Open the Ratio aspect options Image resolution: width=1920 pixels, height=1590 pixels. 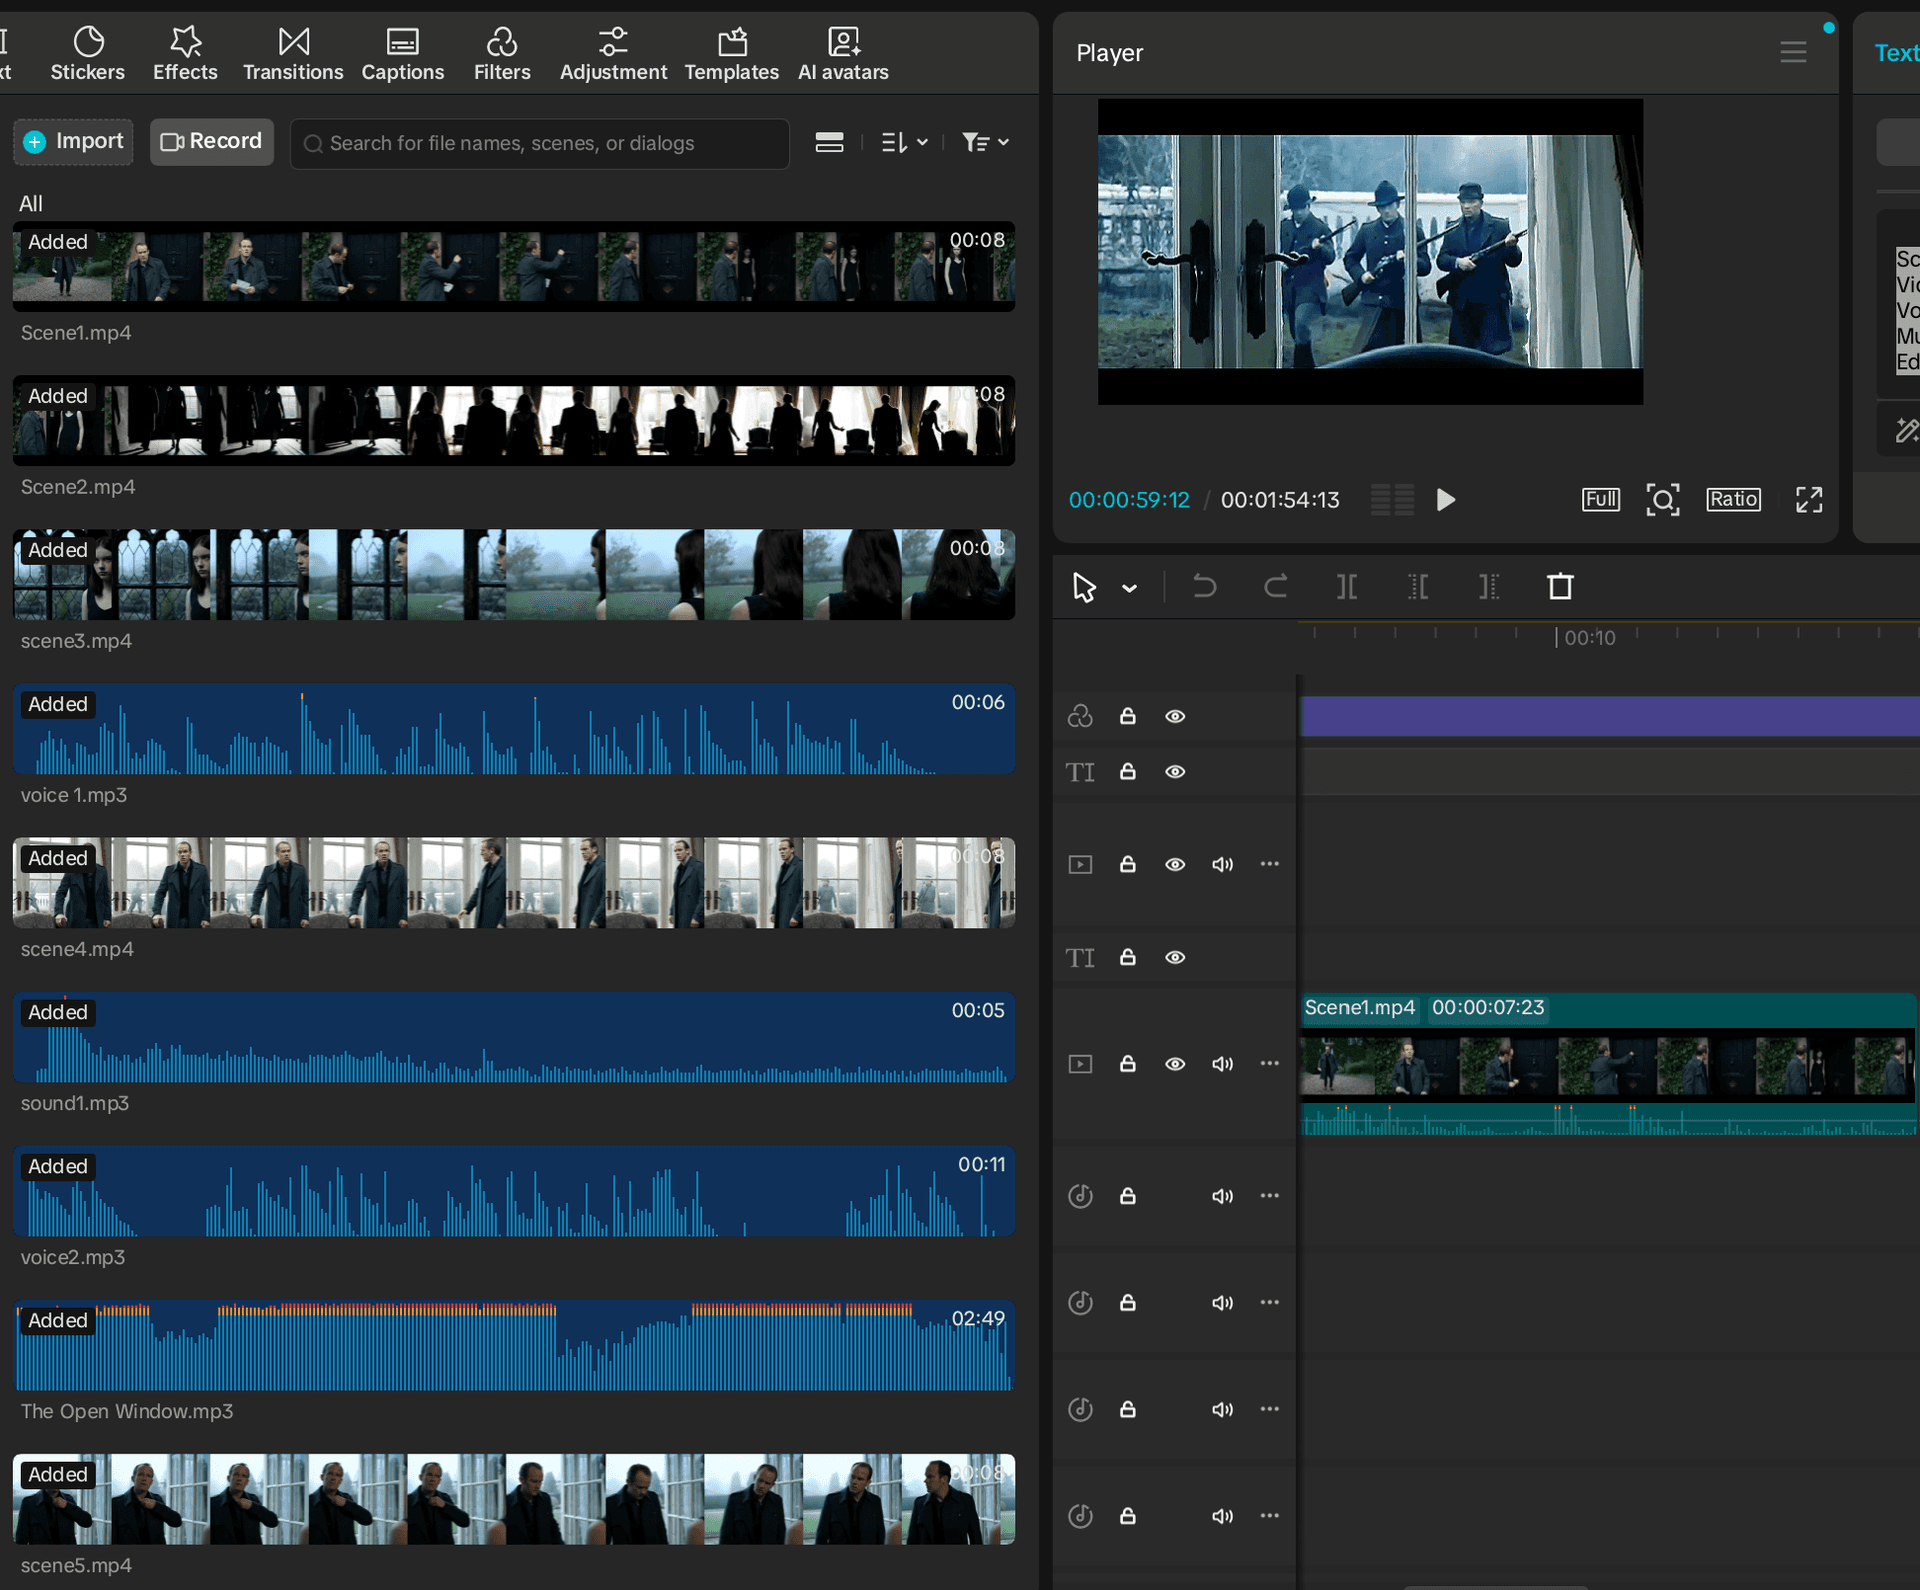click(x=1733, y=499)
